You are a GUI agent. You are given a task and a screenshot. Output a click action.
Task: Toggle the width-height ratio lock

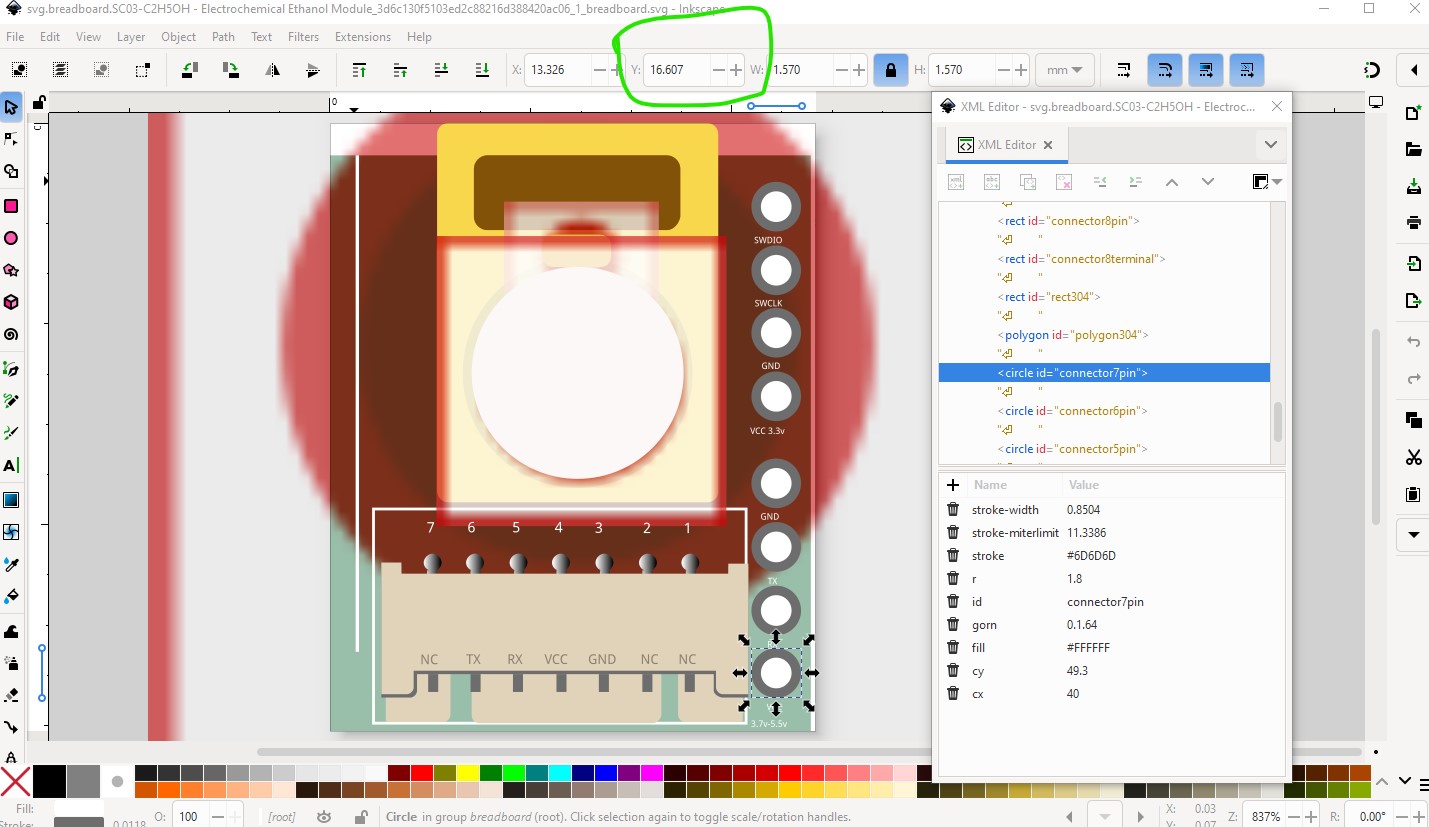click(889, 70)
